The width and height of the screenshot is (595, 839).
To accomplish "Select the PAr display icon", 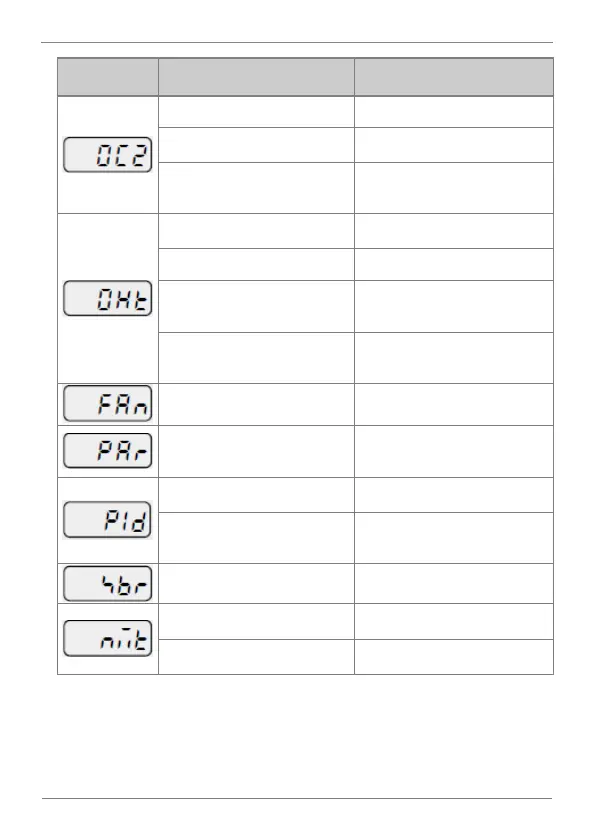I will [108, 451].
